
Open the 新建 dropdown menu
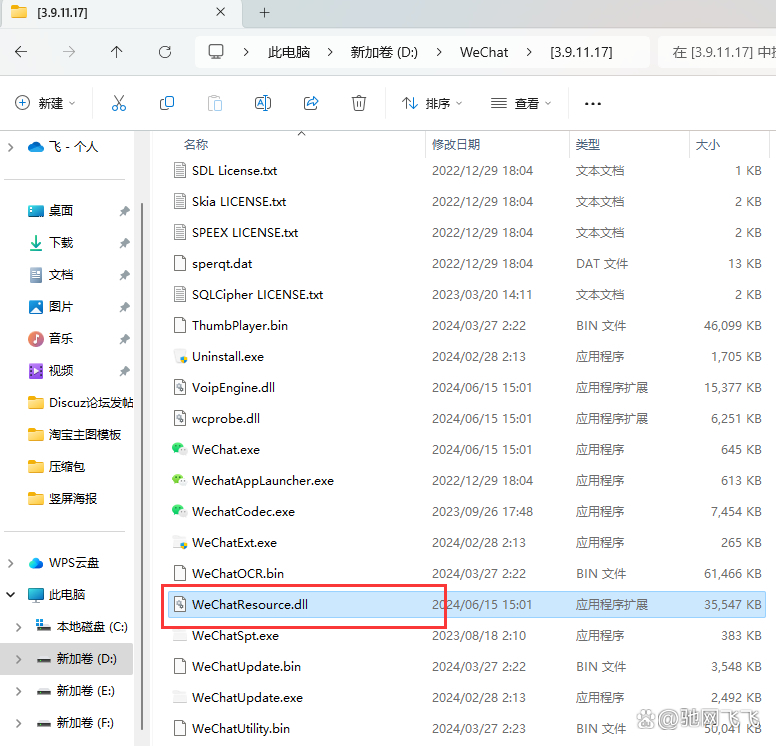45,103
